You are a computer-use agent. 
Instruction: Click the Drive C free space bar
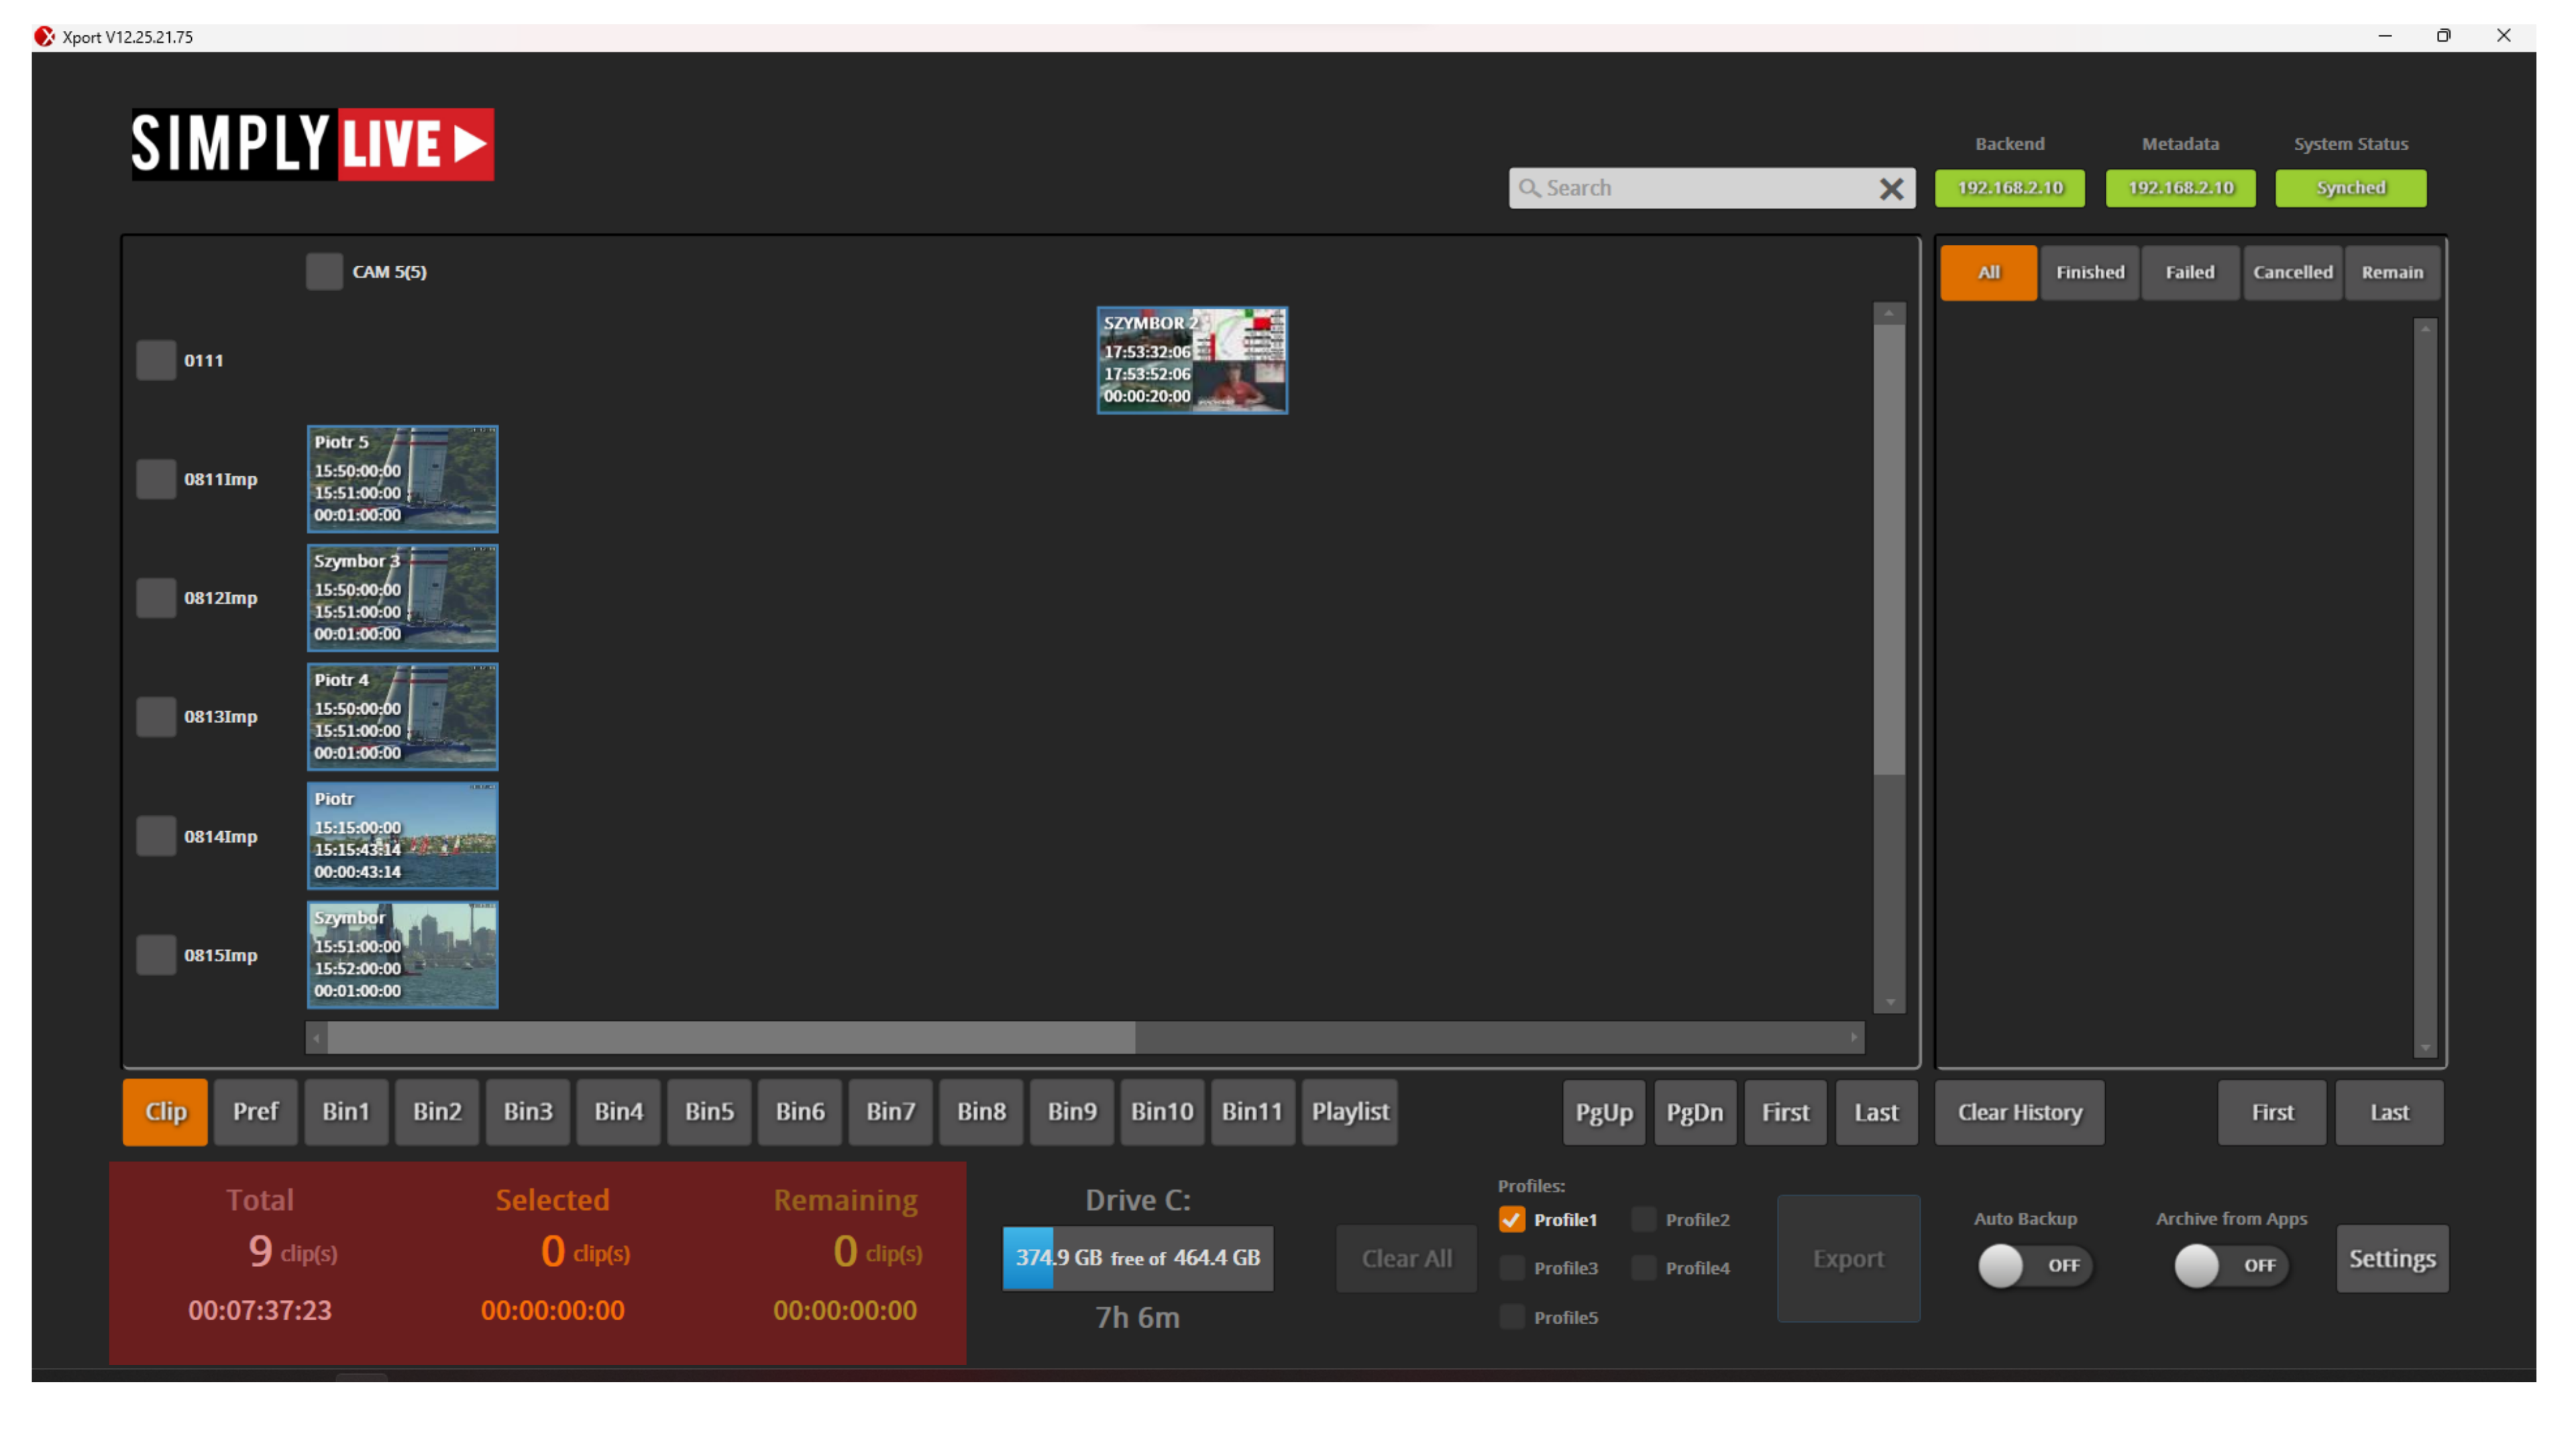click(x=1138, y=1258)
